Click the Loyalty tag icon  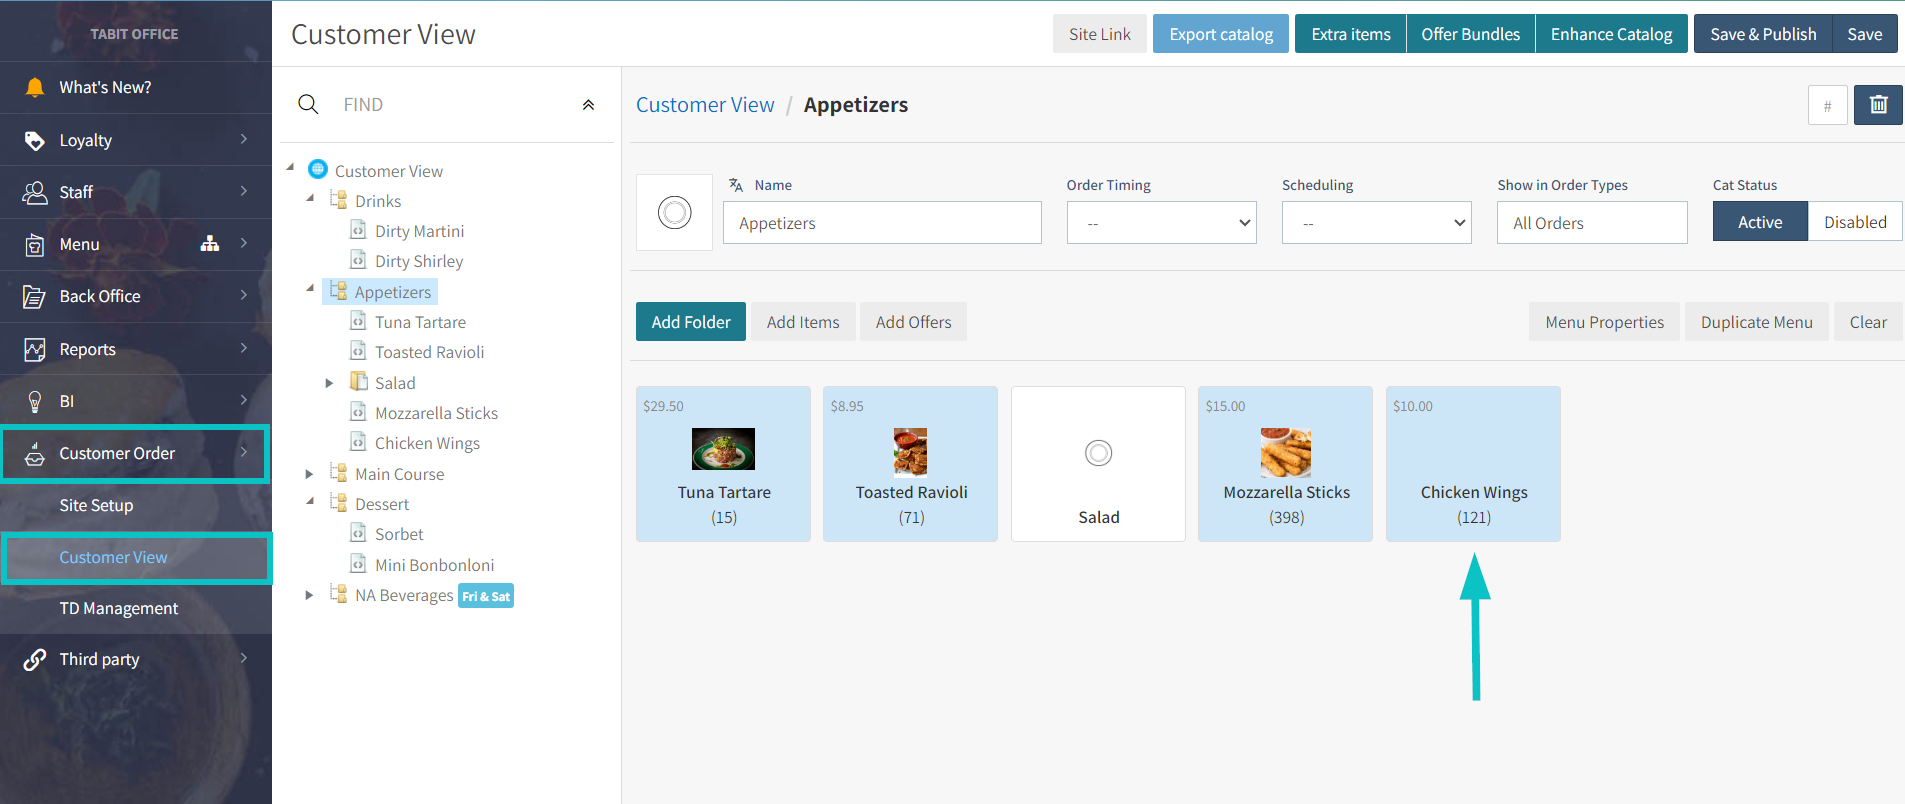35,140
